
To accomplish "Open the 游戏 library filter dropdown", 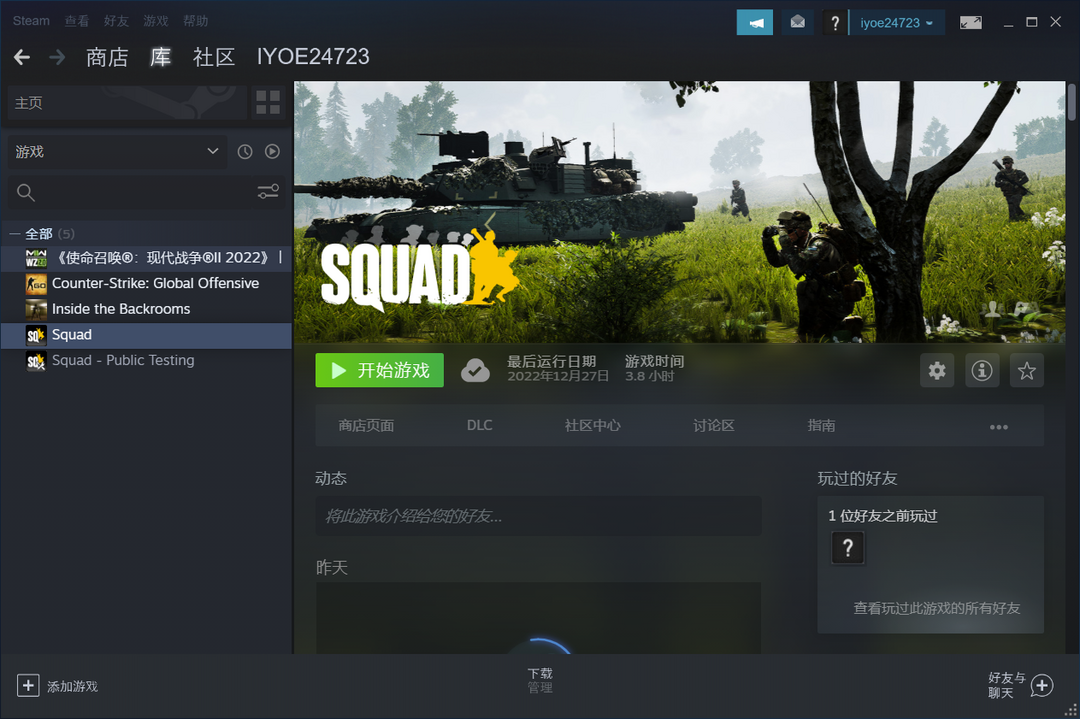I will [116, 152].
